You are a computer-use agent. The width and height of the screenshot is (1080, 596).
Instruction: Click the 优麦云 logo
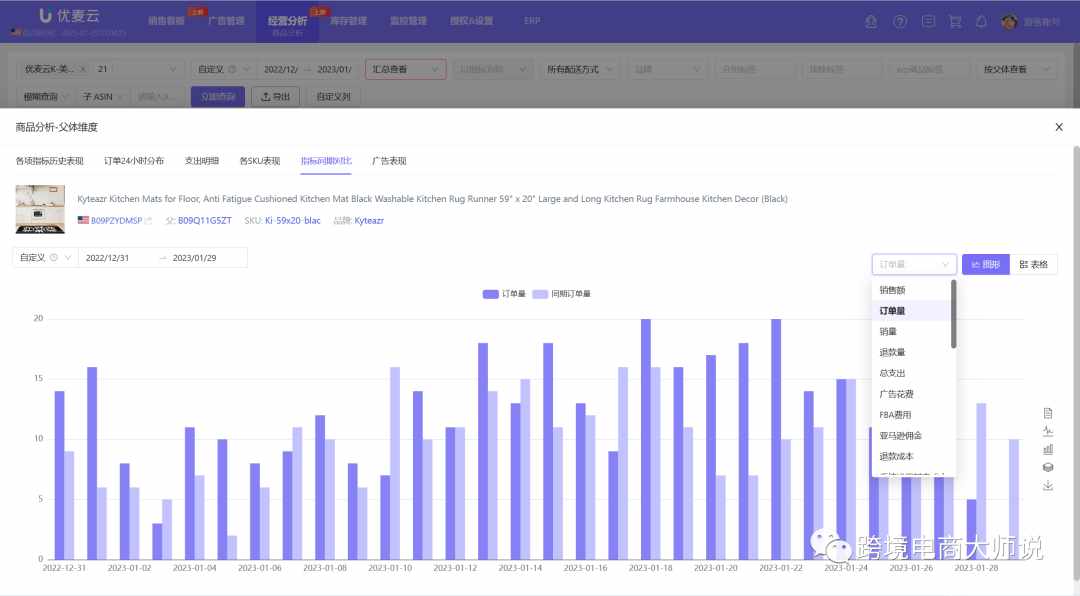point(68,16)
